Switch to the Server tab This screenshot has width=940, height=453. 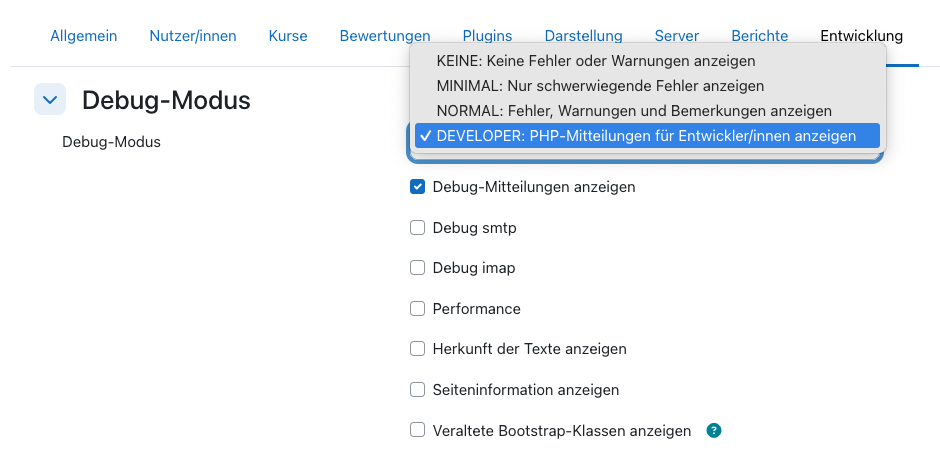677,36
